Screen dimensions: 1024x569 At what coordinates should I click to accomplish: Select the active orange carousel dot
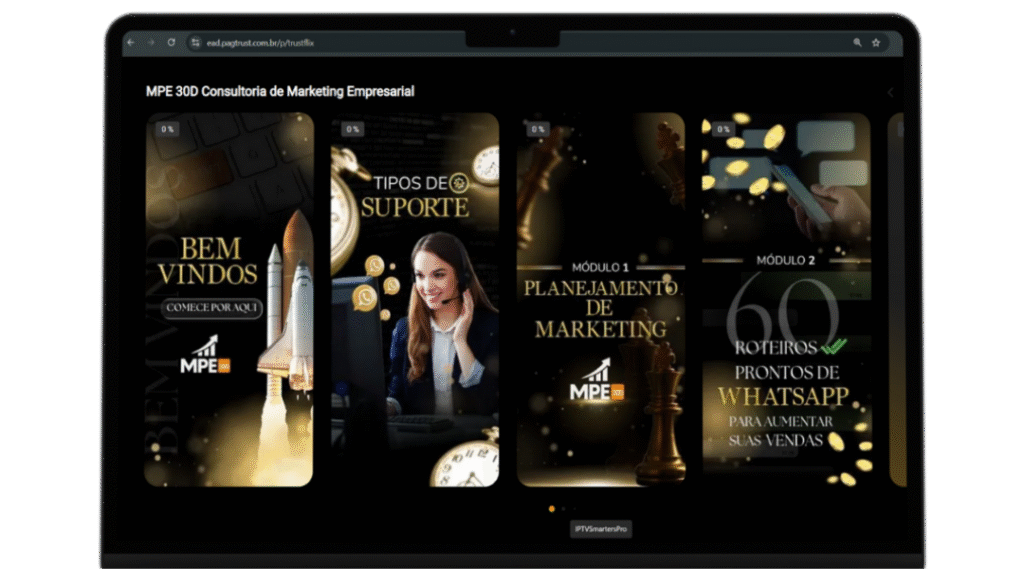pyautogui.click(x=551, y=509)
